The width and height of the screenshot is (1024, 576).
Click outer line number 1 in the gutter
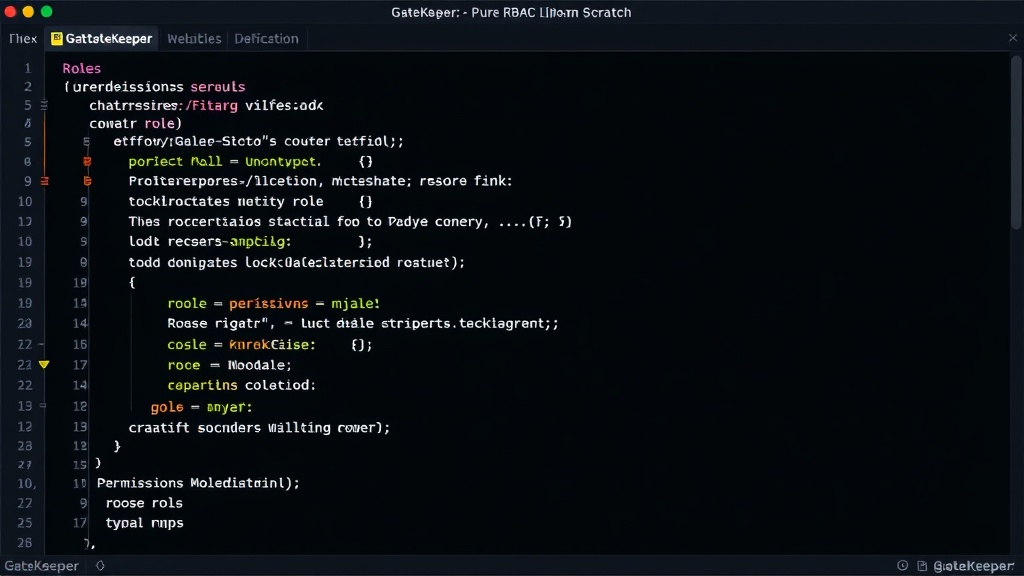pos(27,69)
